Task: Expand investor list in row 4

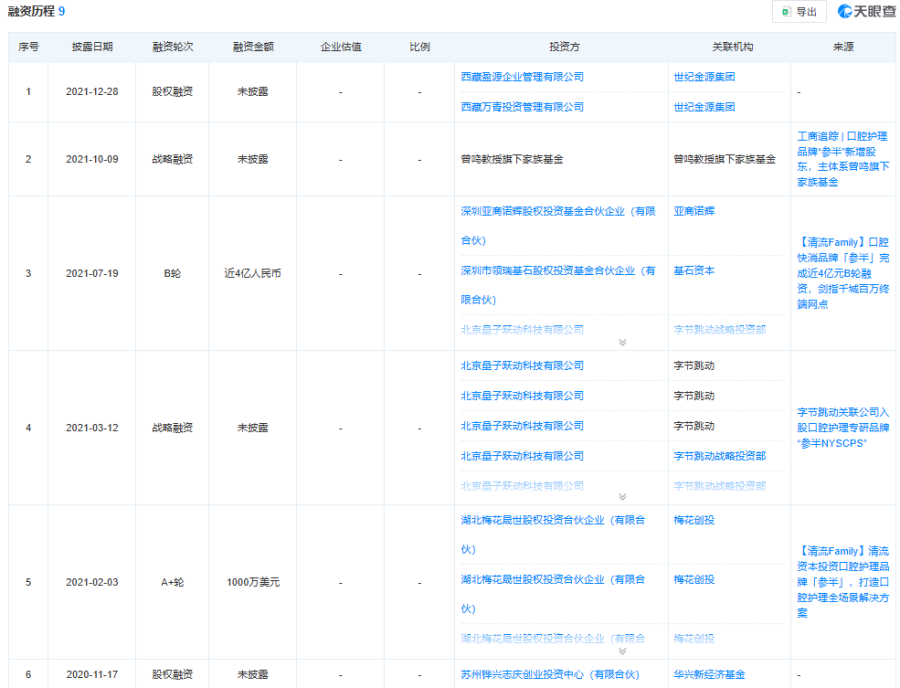Action: tap(622, 496)
